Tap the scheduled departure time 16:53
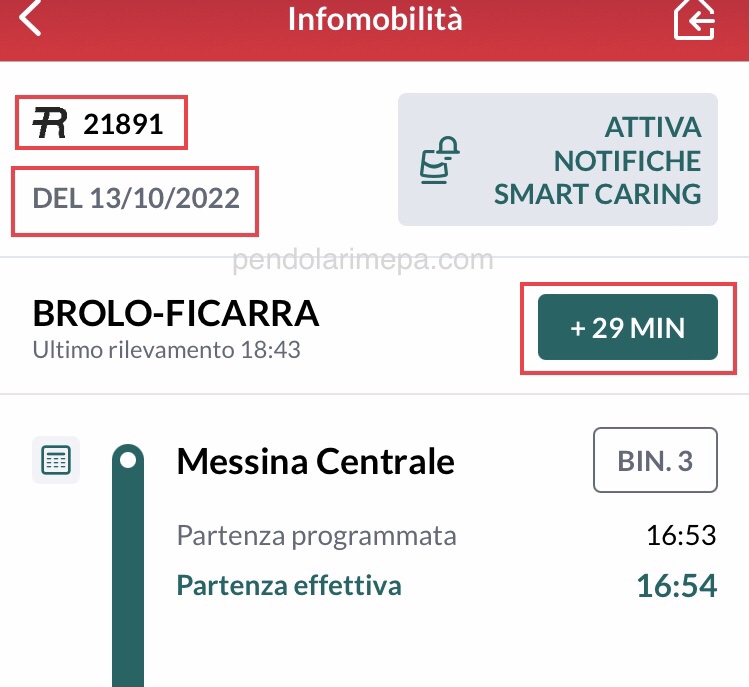Image resolution: width=749 pixels, height=687 pixels. pos(681,535)
